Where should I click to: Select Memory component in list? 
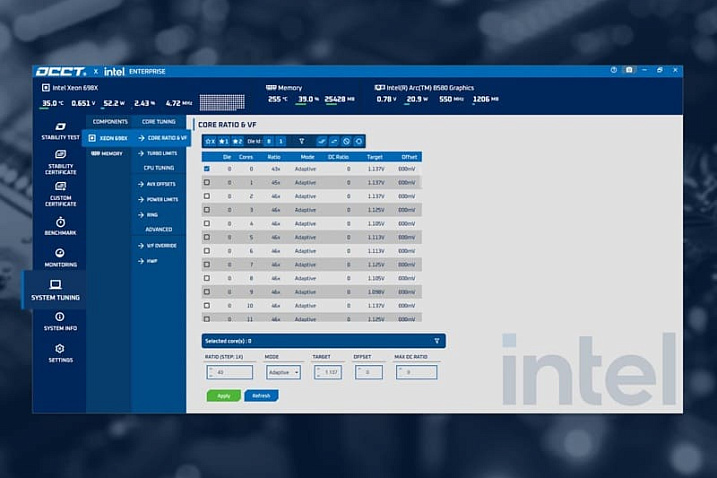[x=107, y=154]
